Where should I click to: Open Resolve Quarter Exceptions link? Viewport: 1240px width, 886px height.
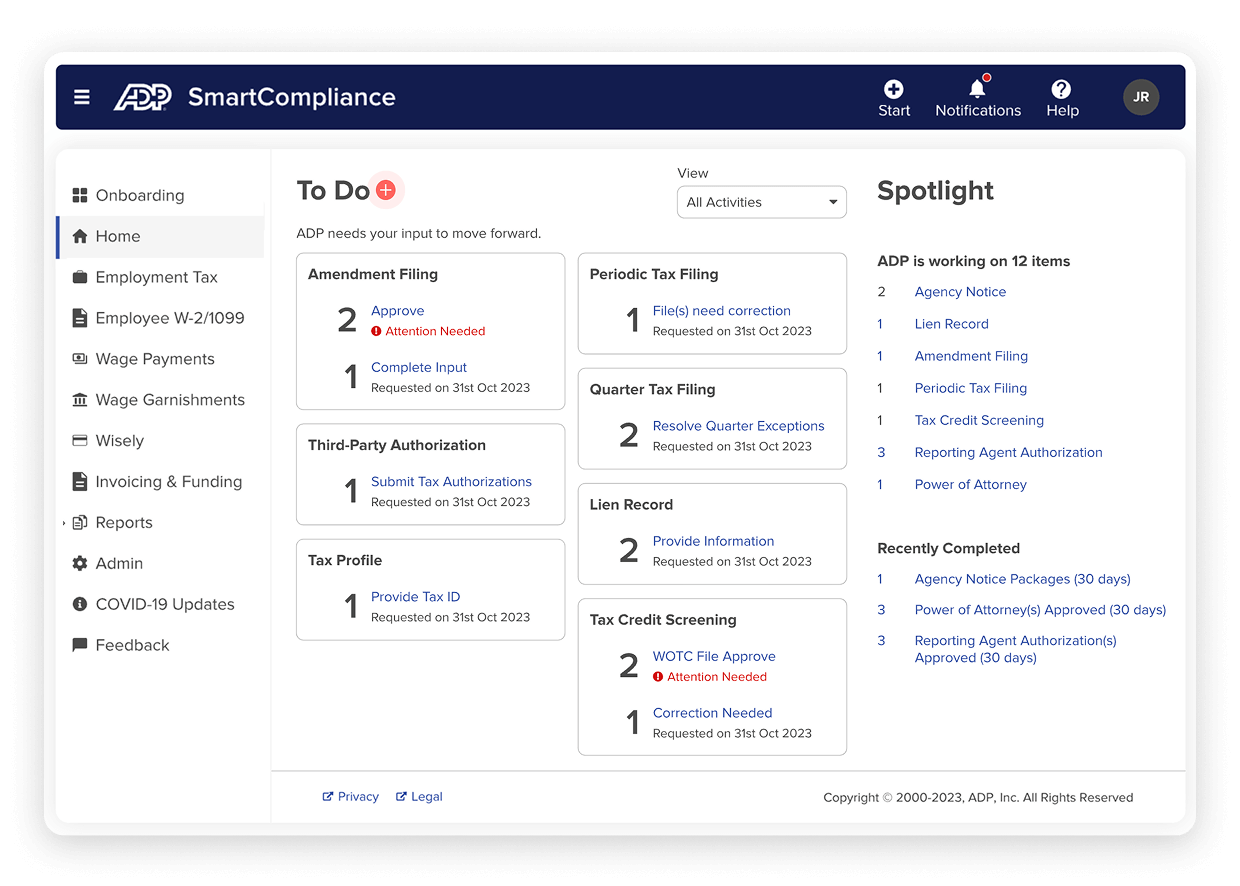tap(738, 426)
